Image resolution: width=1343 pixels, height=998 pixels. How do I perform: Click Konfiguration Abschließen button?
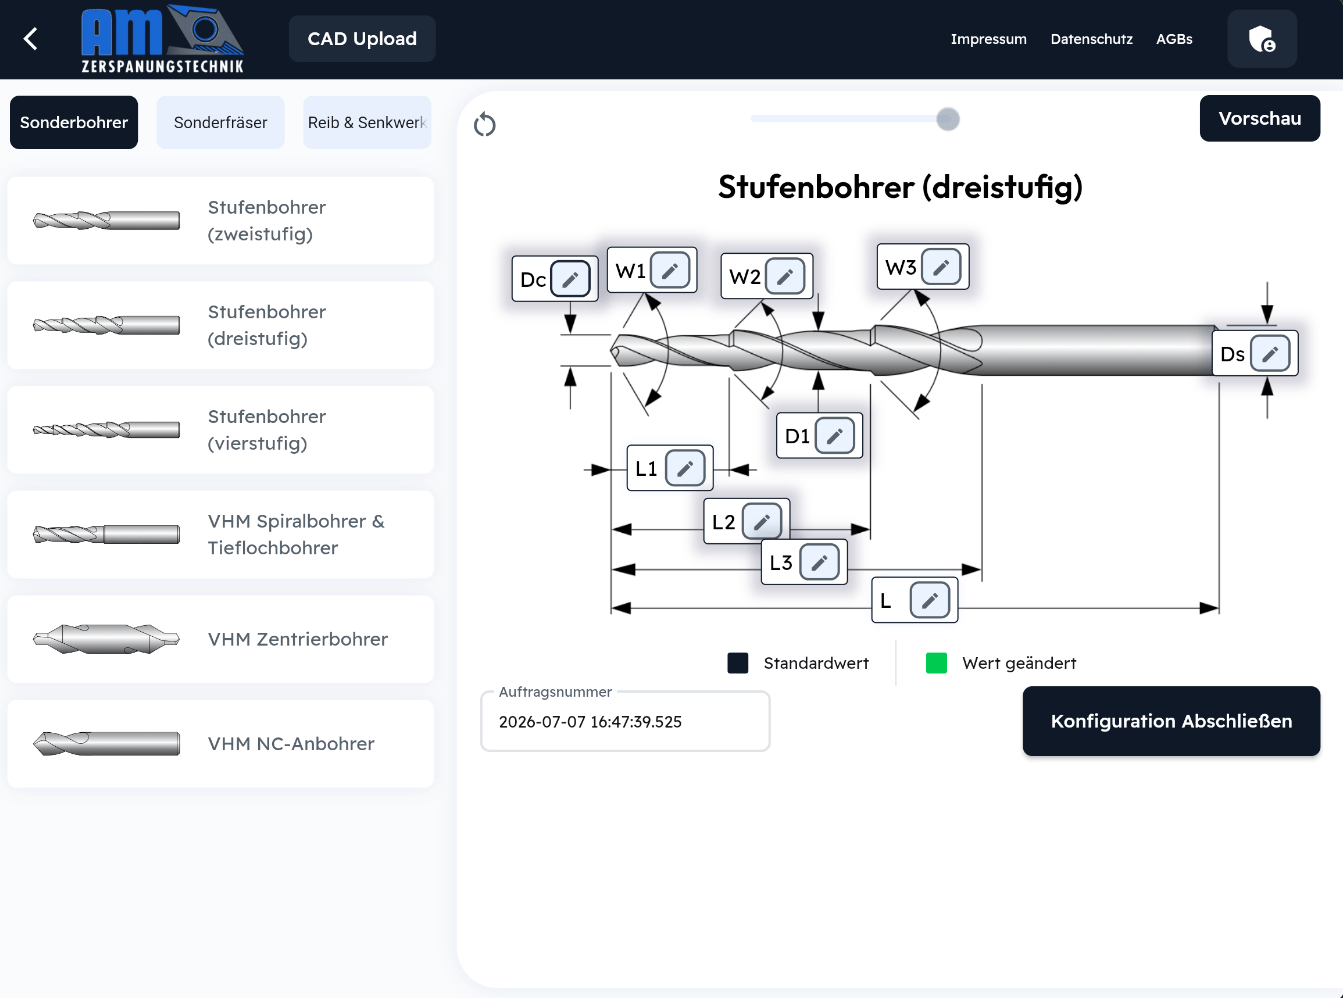(1171, 721)
